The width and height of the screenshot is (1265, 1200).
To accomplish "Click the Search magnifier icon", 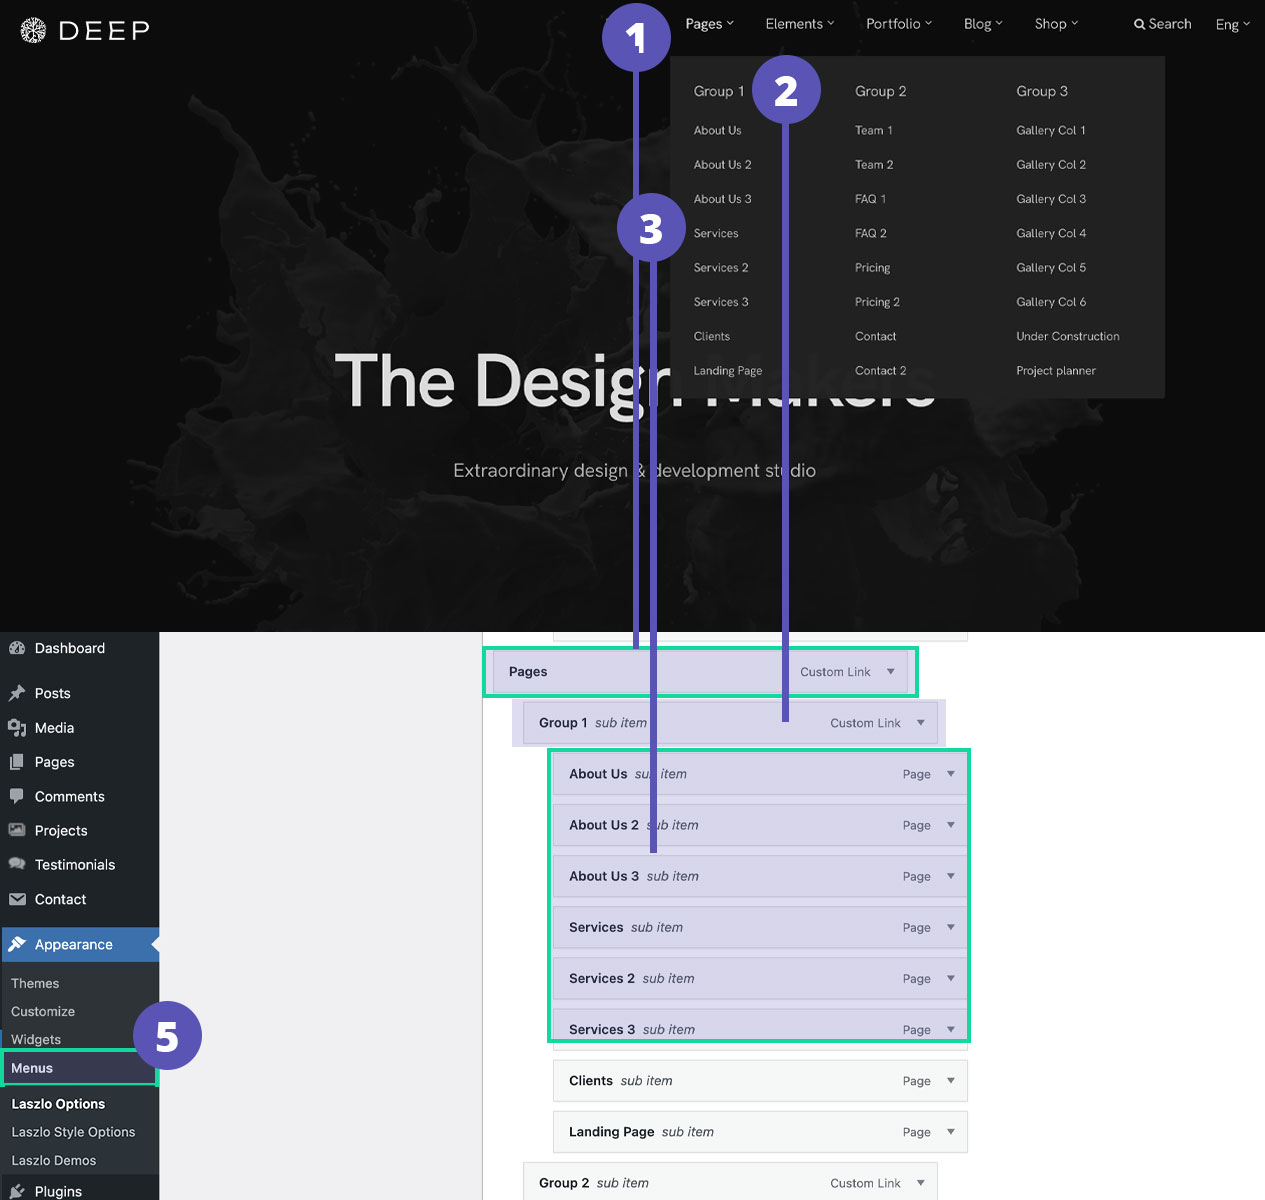I will point(1139,24).
